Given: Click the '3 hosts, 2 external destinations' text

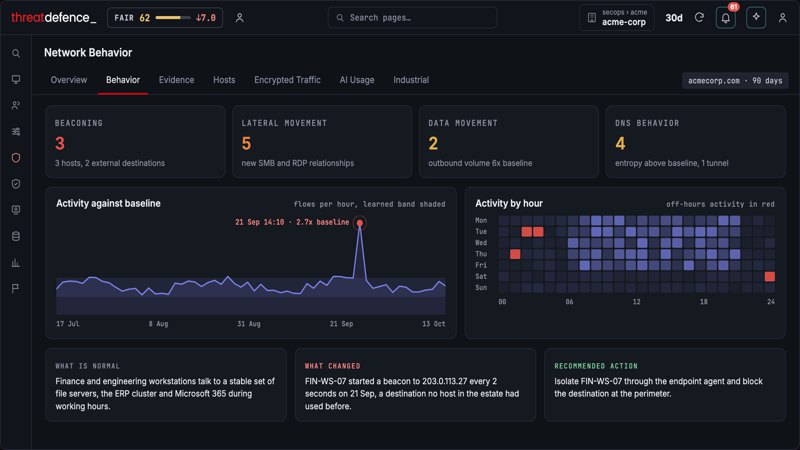Looking at the screenshot, I should [110, 163].
